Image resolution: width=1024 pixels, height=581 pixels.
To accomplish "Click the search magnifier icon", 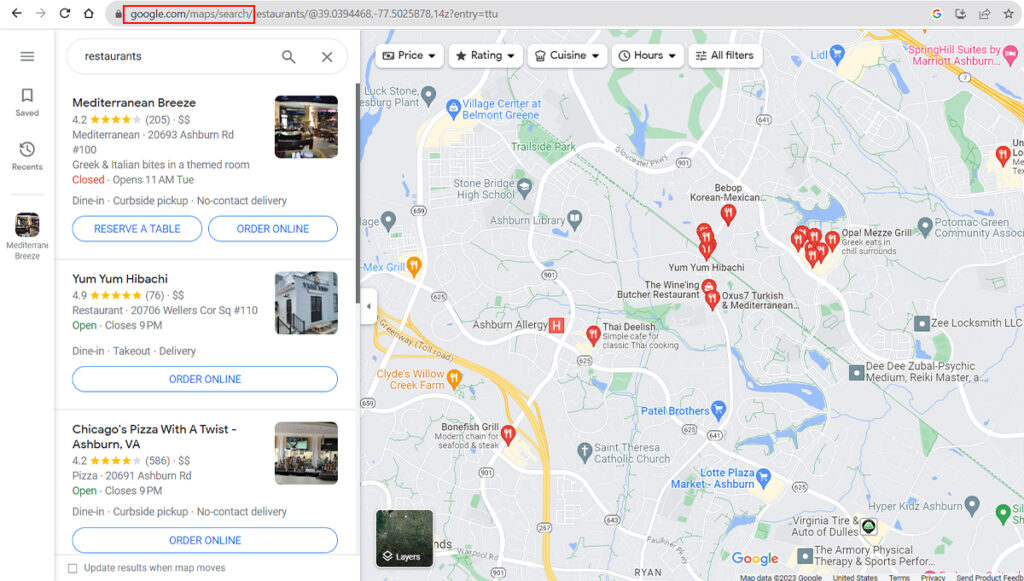I will tap(288, 57).
